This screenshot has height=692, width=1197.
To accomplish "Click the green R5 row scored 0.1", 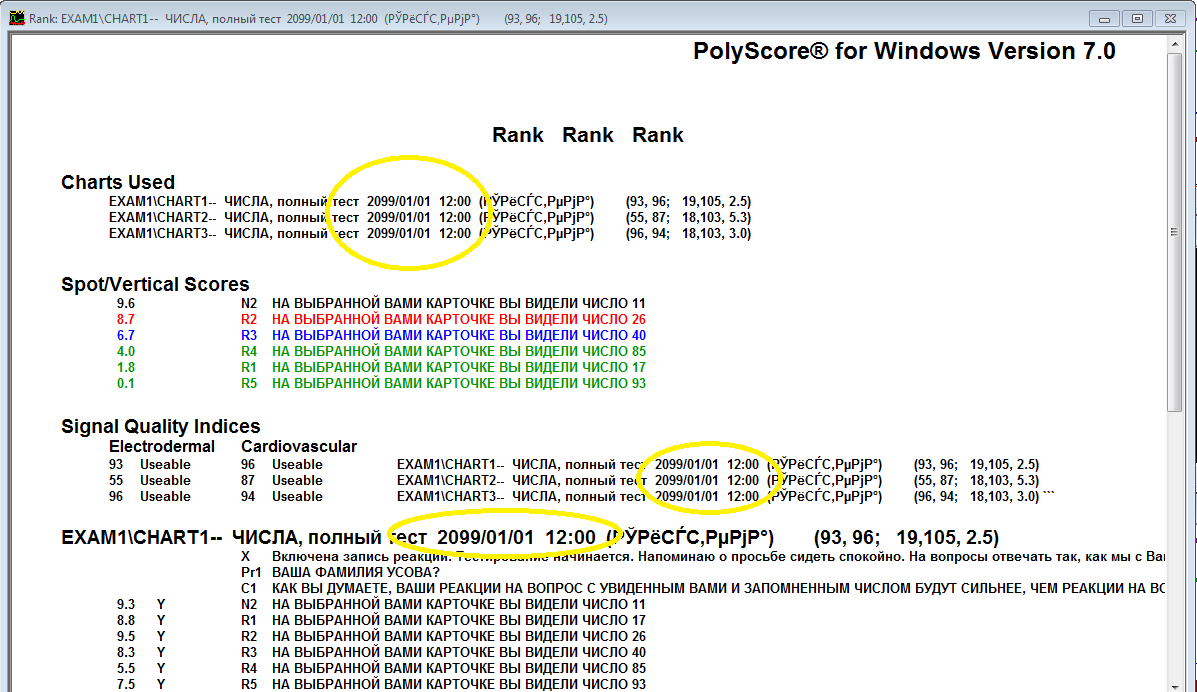I will pos(381,383).
